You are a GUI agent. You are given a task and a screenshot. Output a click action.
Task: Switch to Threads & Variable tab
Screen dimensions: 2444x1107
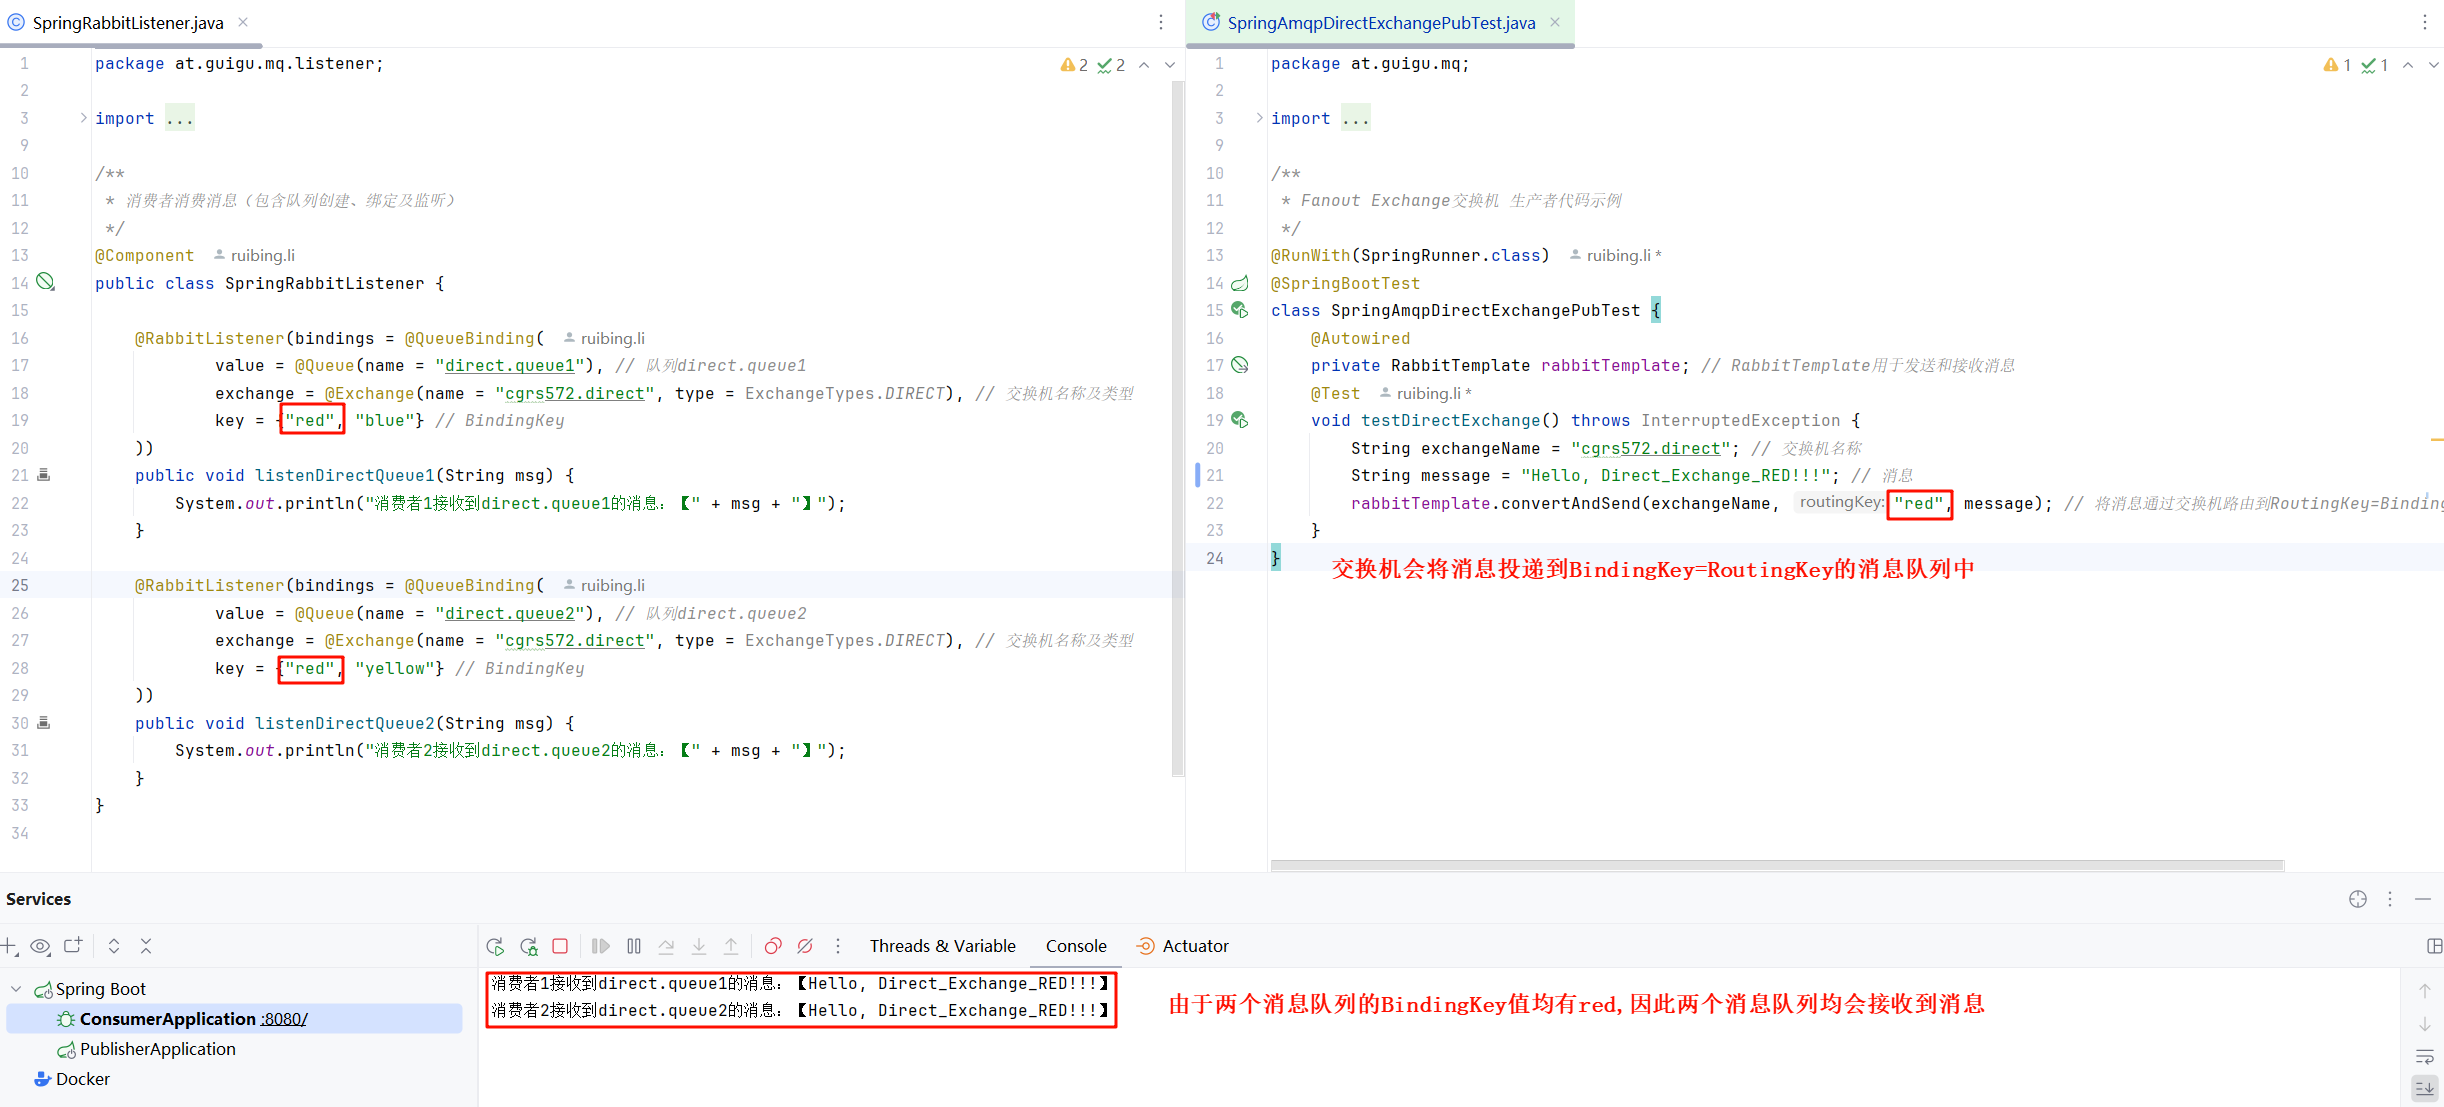pos(942,946)
